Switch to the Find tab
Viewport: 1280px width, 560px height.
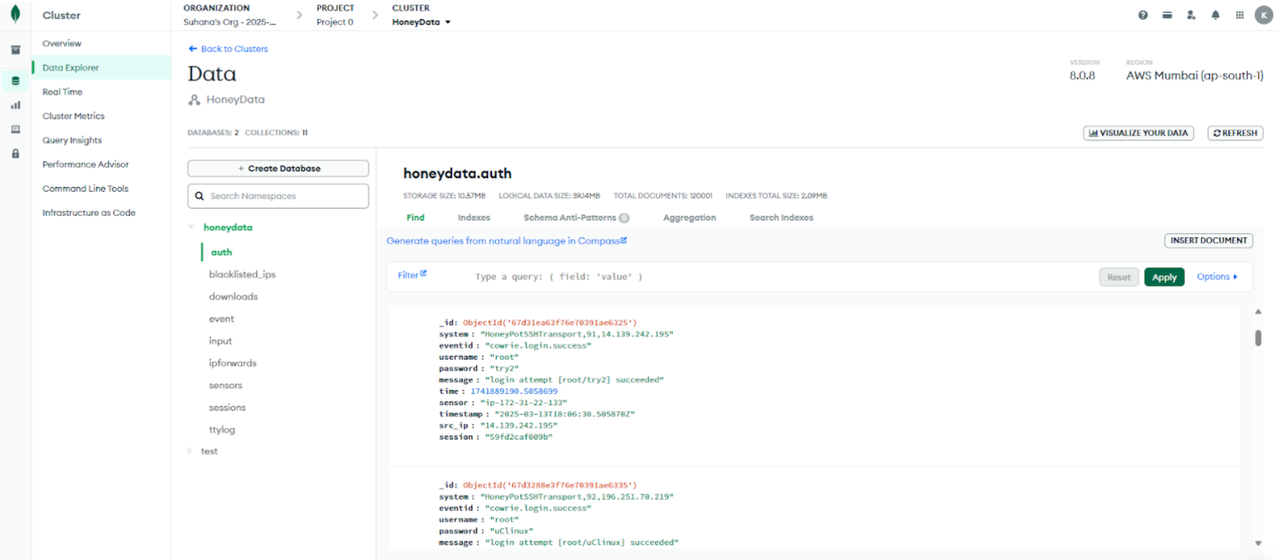point(415,217)
